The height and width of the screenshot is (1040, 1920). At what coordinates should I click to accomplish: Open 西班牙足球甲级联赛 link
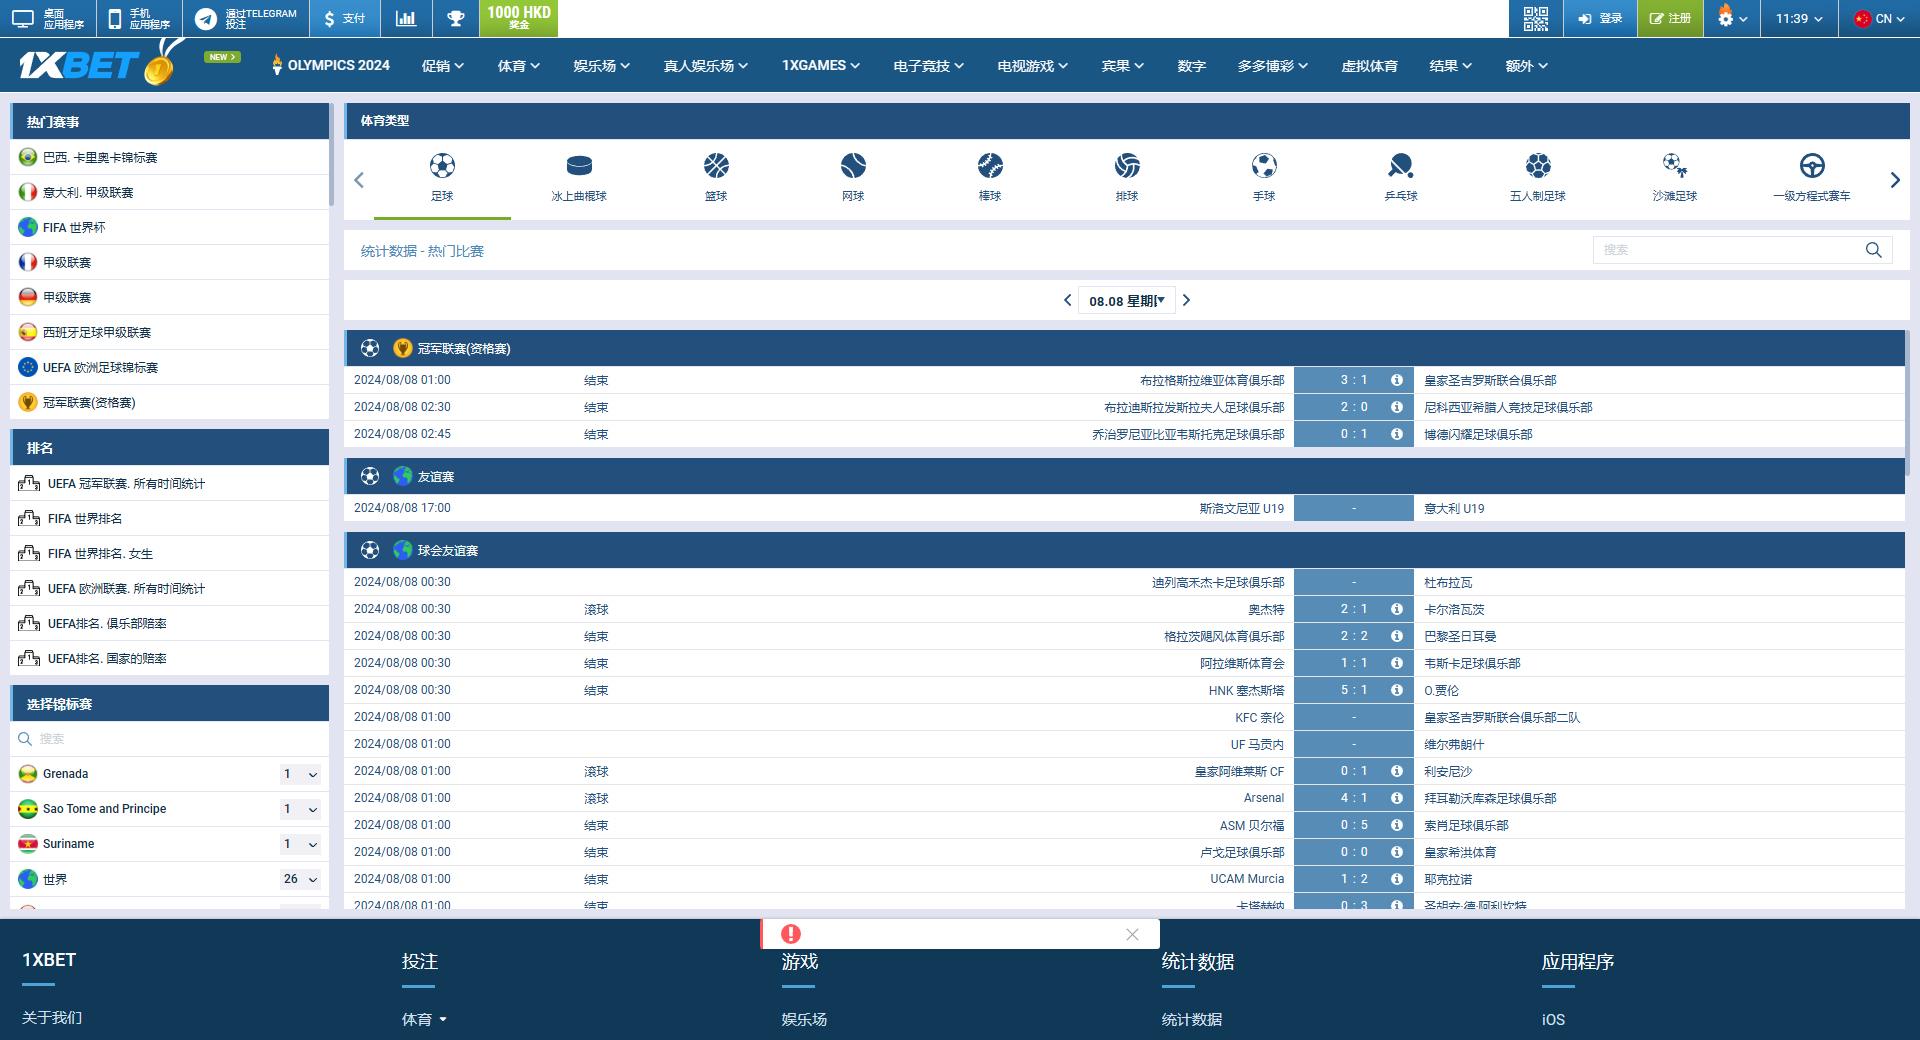[169, 332]
